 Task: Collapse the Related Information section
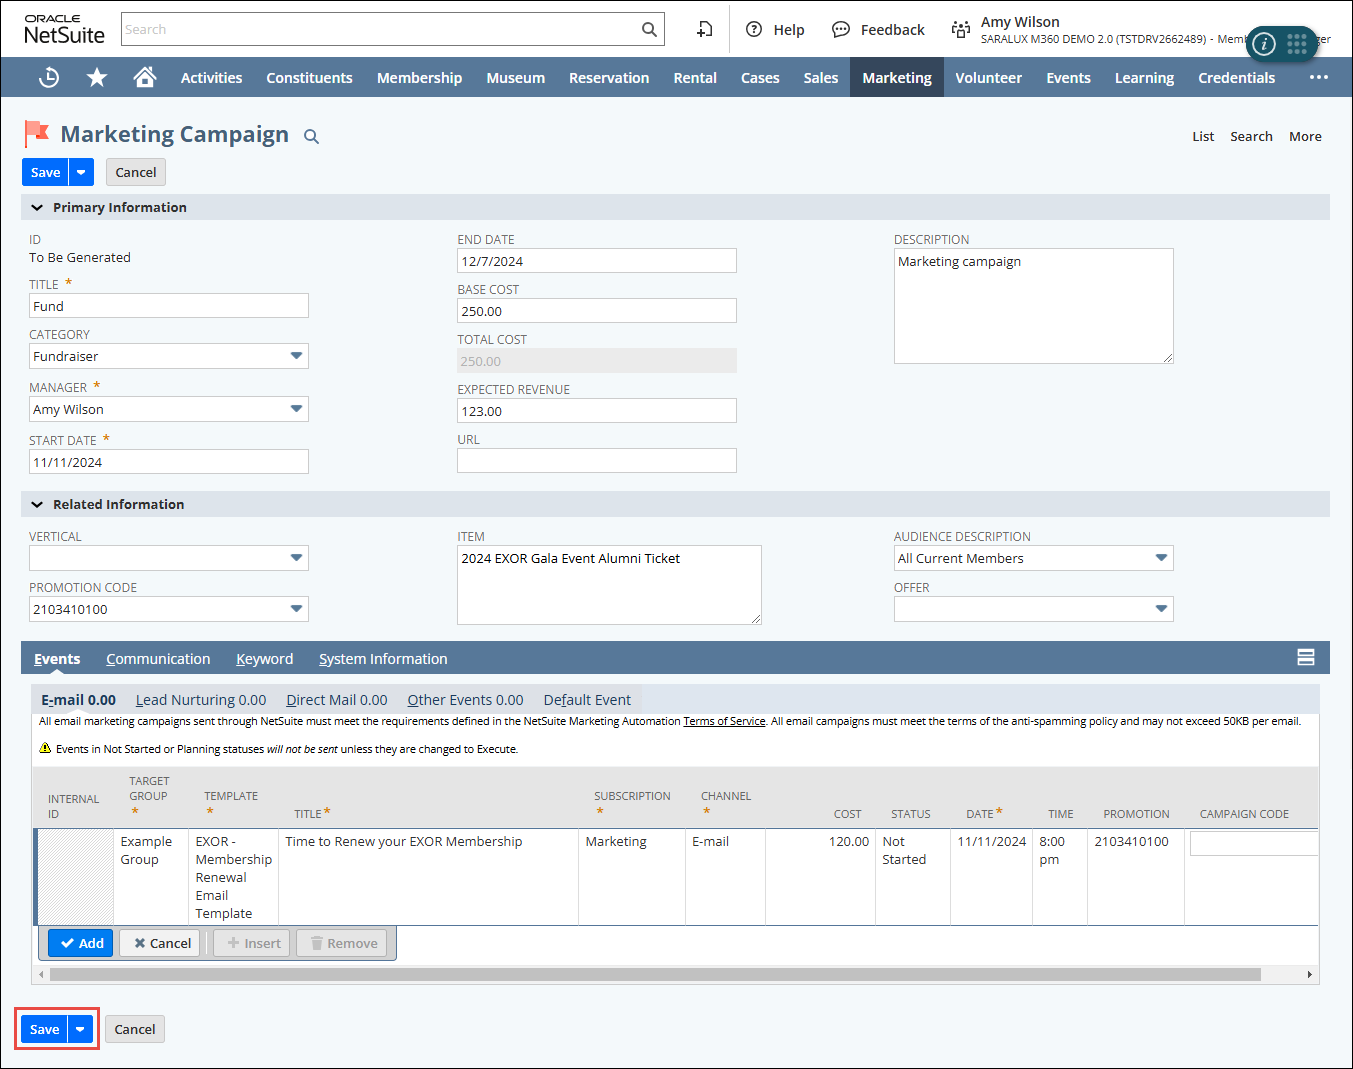pos(37,505)
